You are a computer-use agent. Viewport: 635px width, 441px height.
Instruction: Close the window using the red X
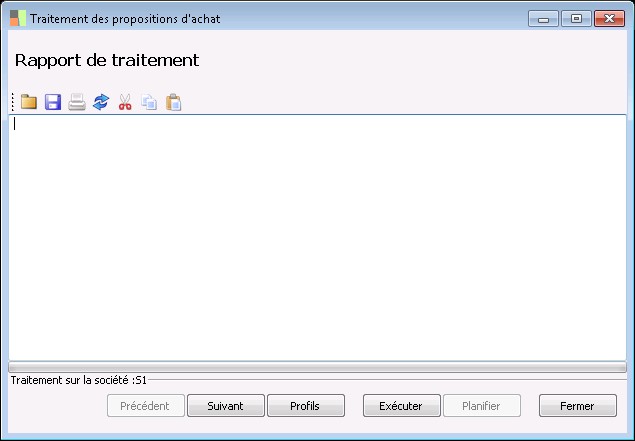pos(609,19)
